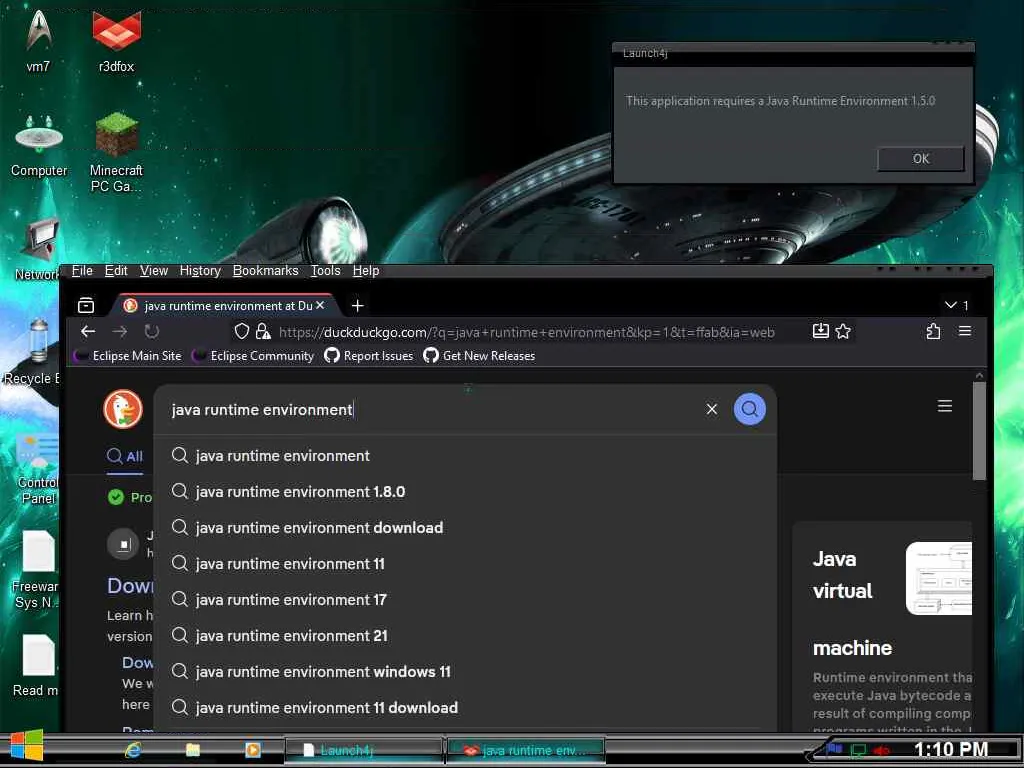Viewport: 1024px width, 768px height.
Task: Open the Network desktop icon
Action: (x=37, y=249)
